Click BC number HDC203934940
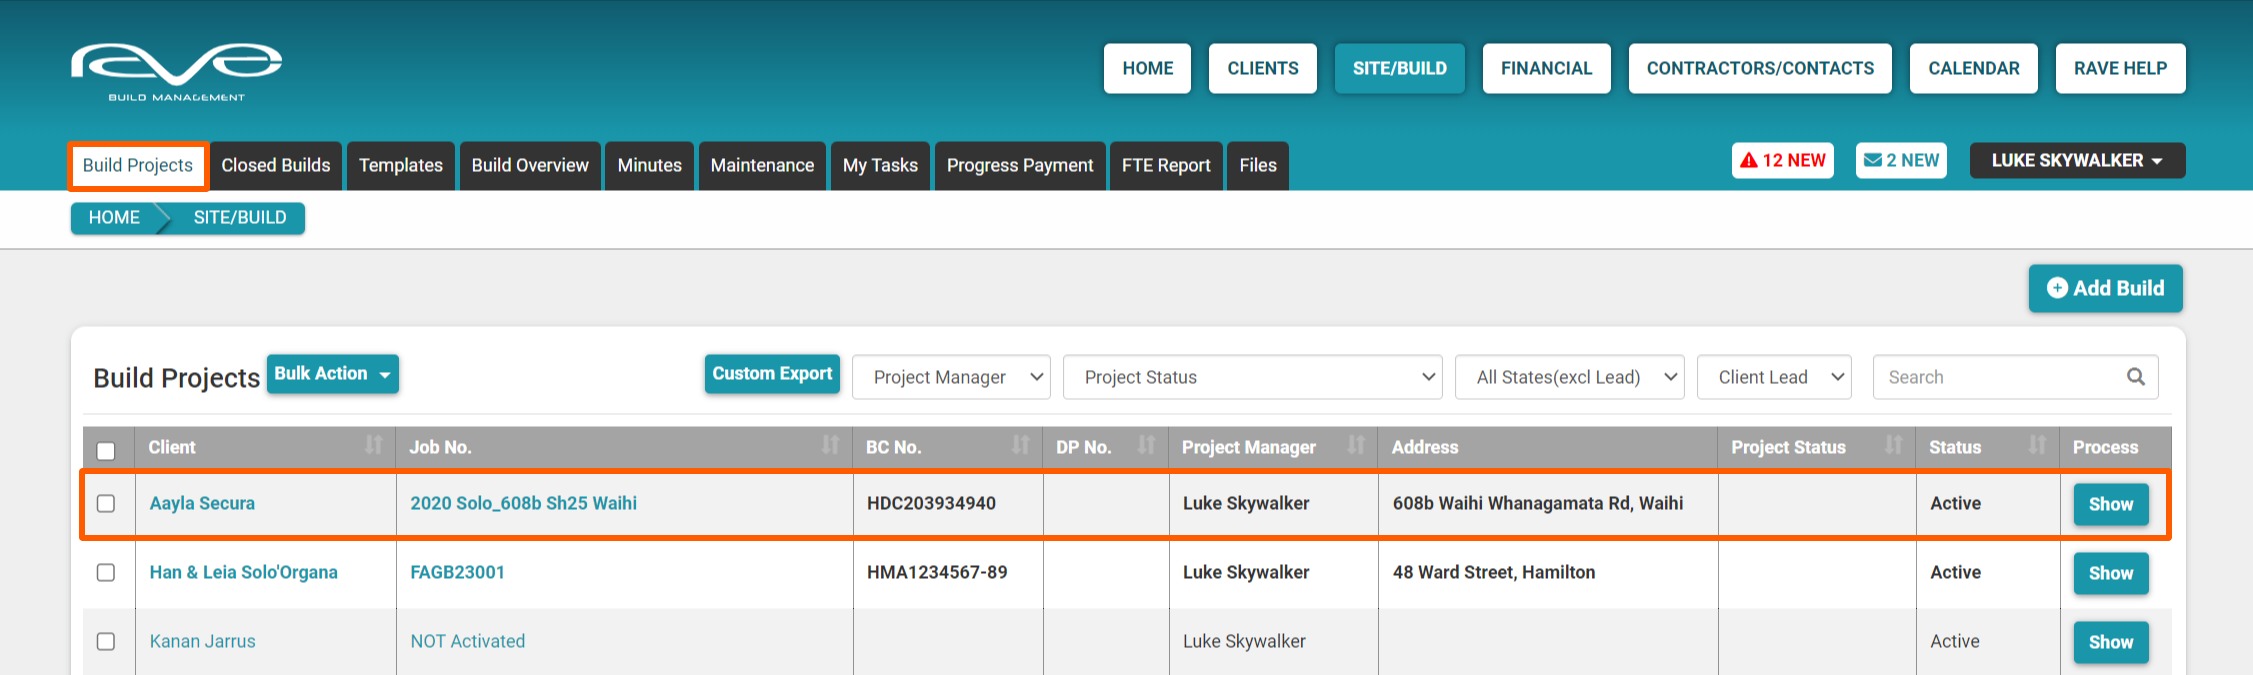This screenshot has height=675, width=2253. coord(931,503)
